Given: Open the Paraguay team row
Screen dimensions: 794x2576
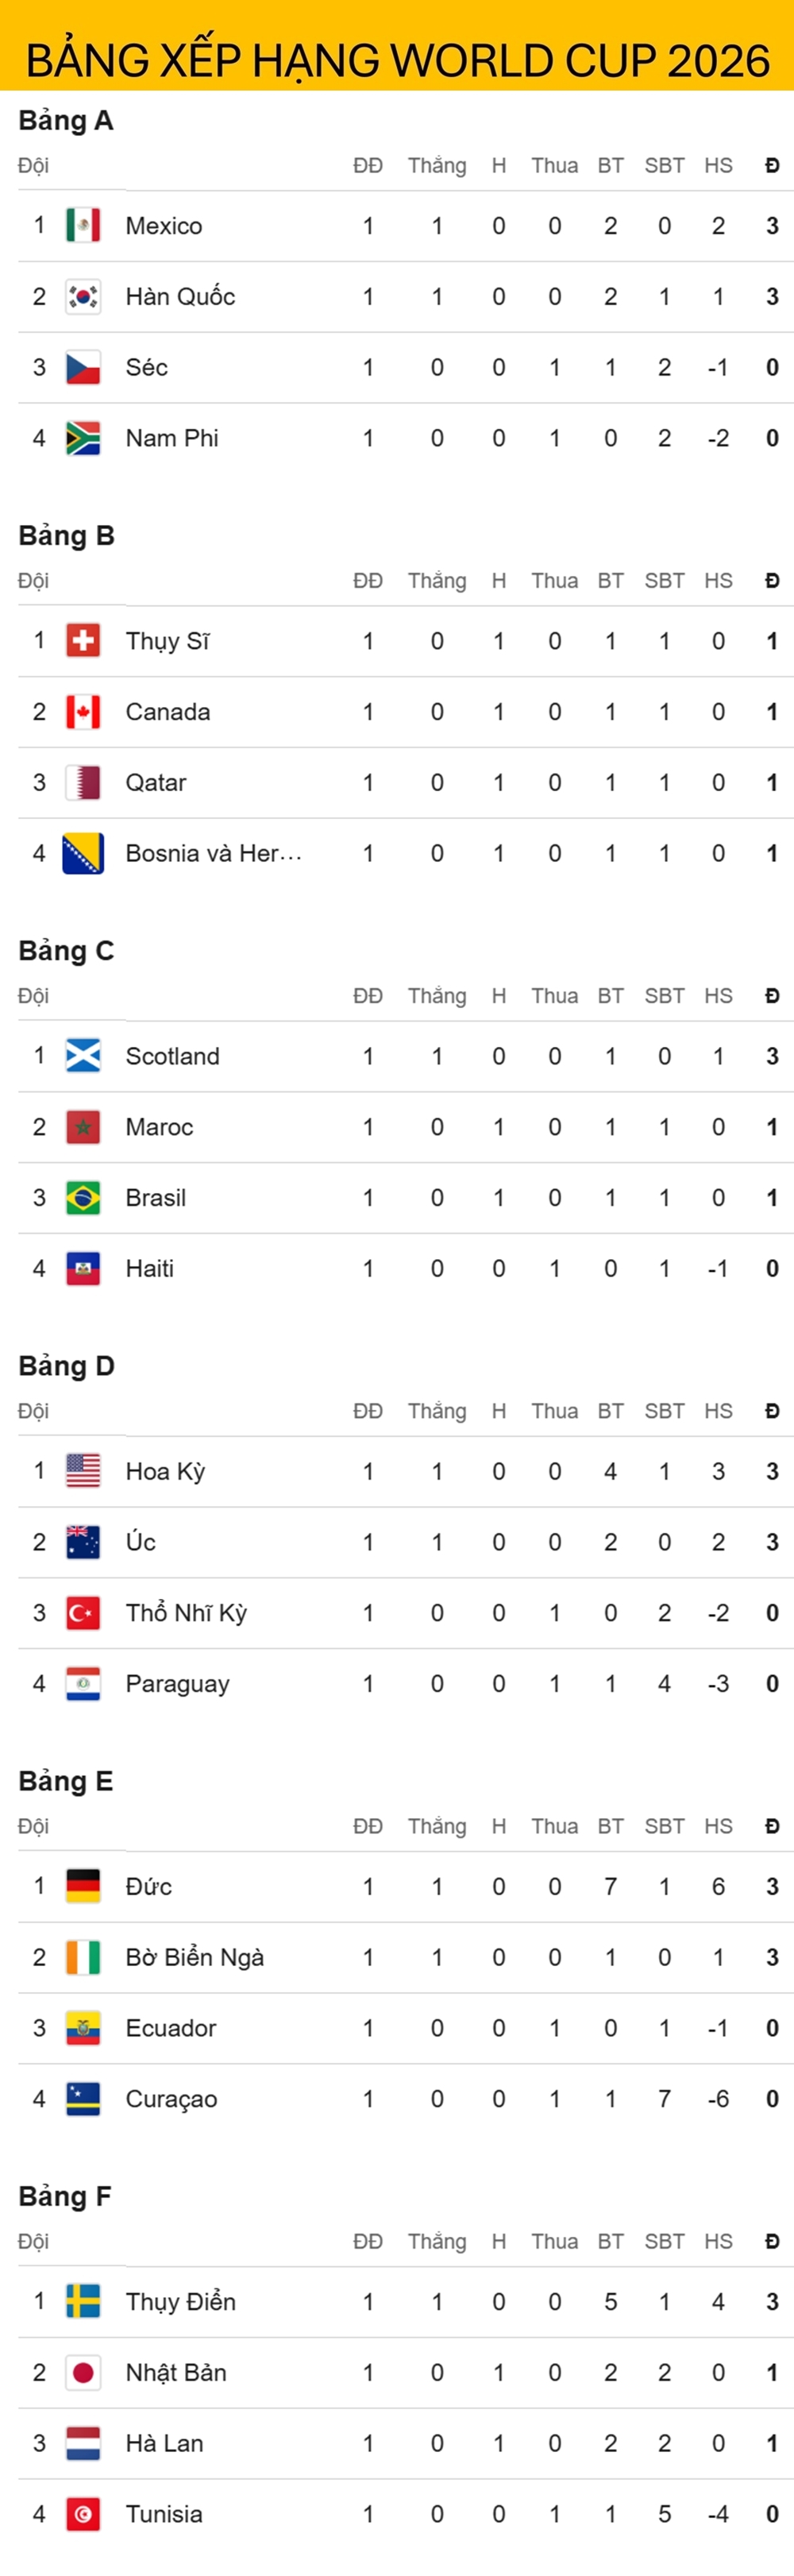Looking at the screenshot, I should [x=405, y=1683].
